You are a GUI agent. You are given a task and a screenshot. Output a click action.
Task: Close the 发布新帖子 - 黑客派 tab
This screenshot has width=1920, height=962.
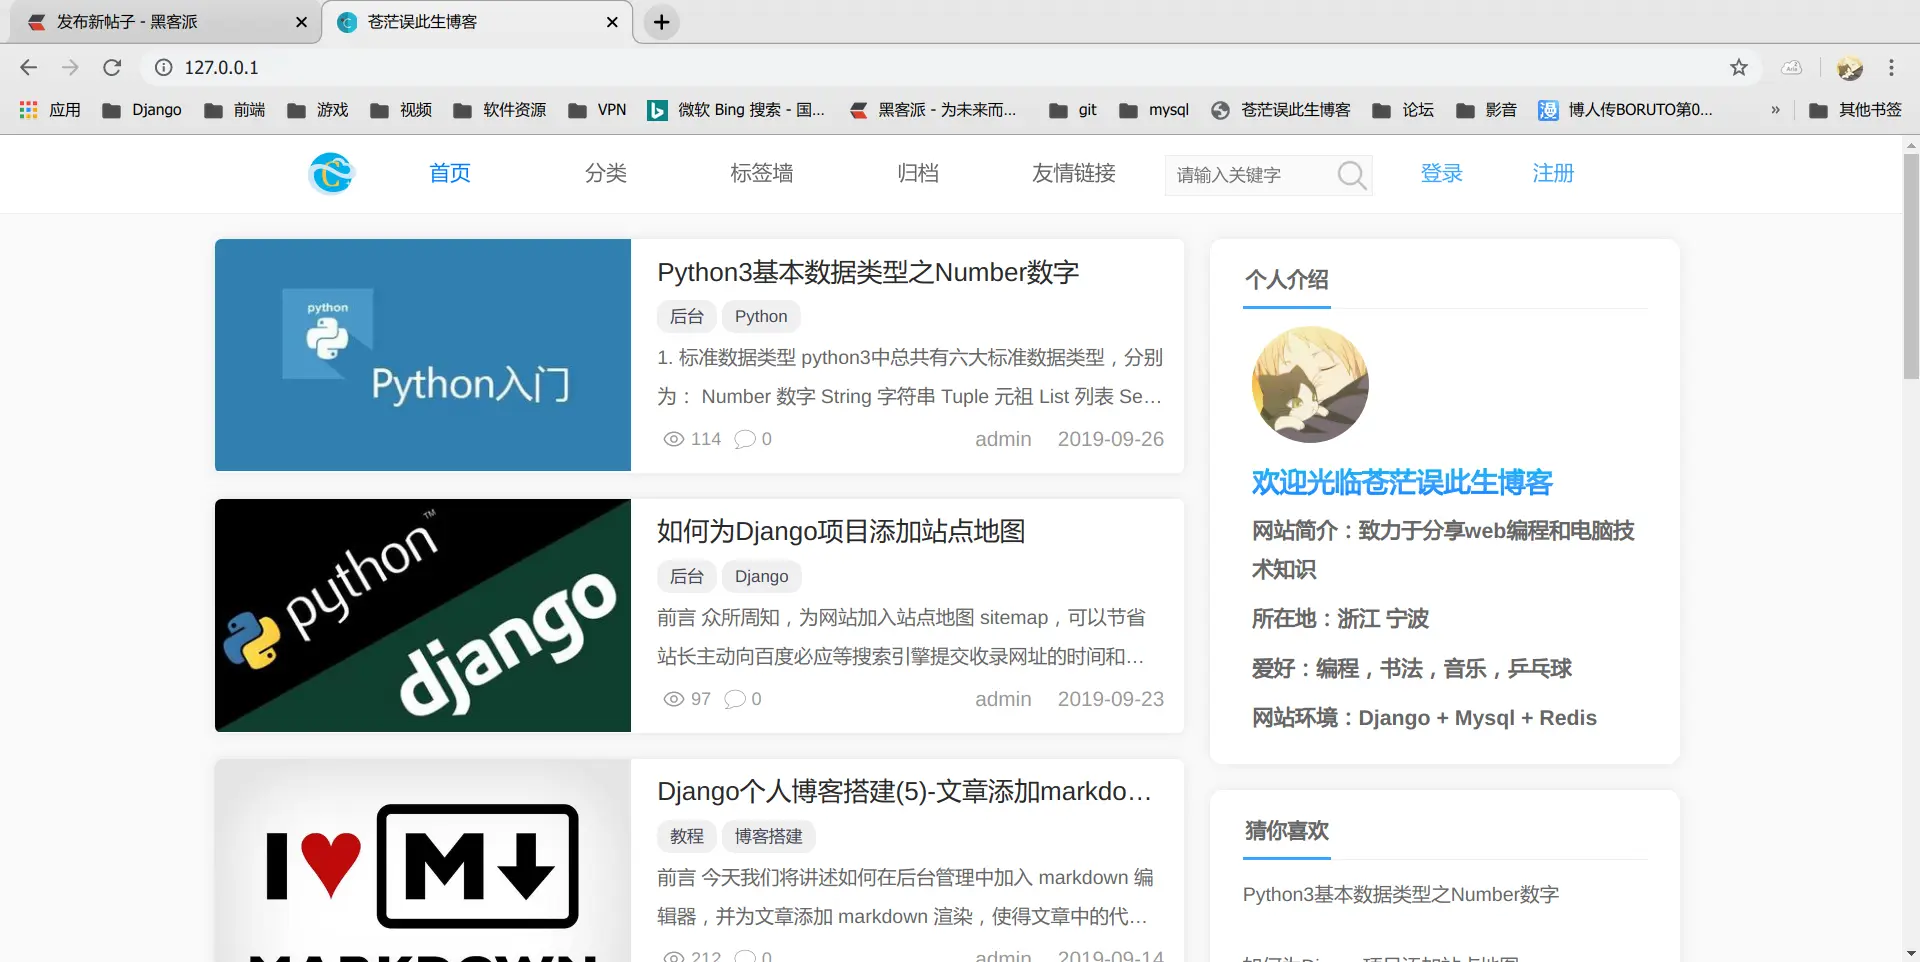[301, 22]
